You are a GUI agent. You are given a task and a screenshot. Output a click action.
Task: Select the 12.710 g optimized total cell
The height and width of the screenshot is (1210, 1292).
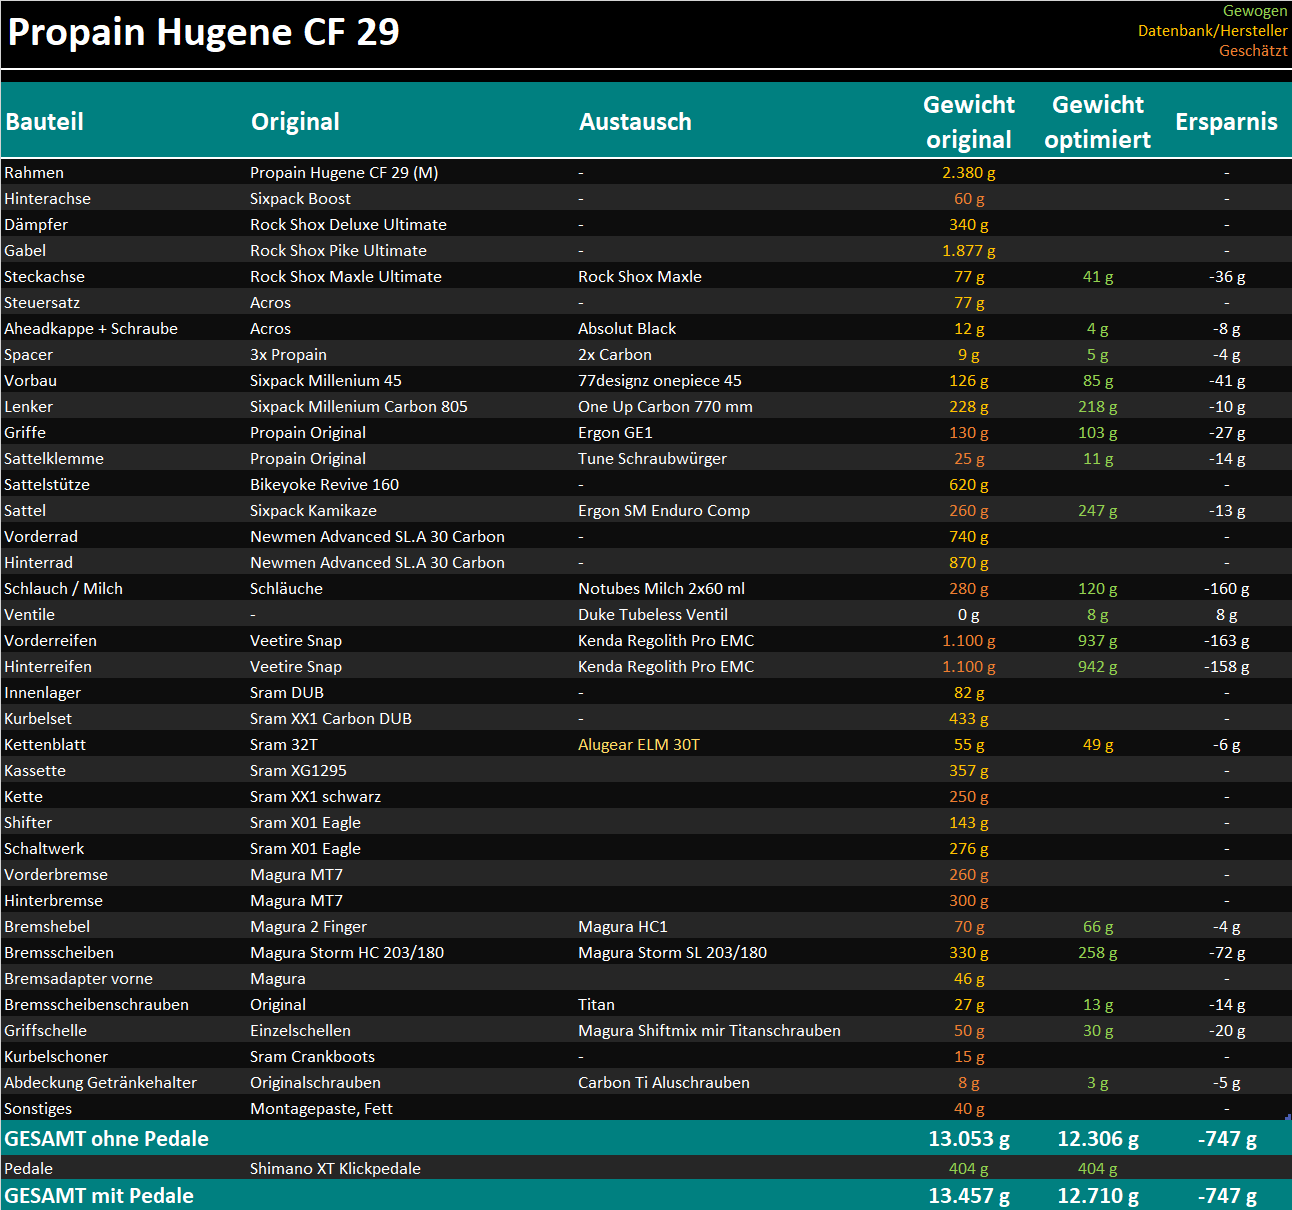click(1097, 1196)
